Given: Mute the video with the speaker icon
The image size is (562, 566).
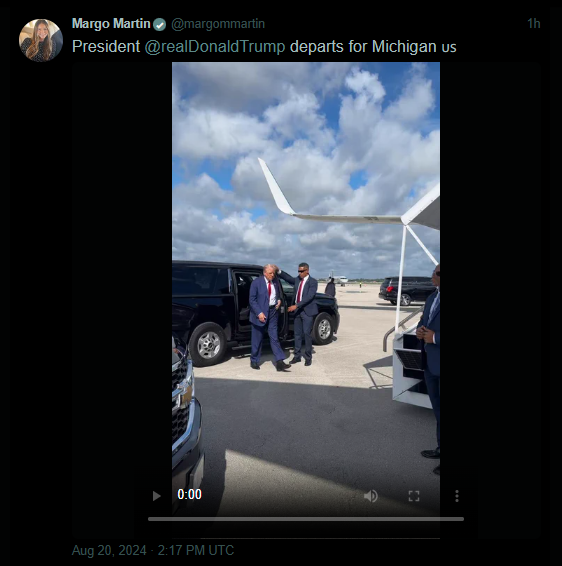Looking at the screenshot, I should point(371,496).
